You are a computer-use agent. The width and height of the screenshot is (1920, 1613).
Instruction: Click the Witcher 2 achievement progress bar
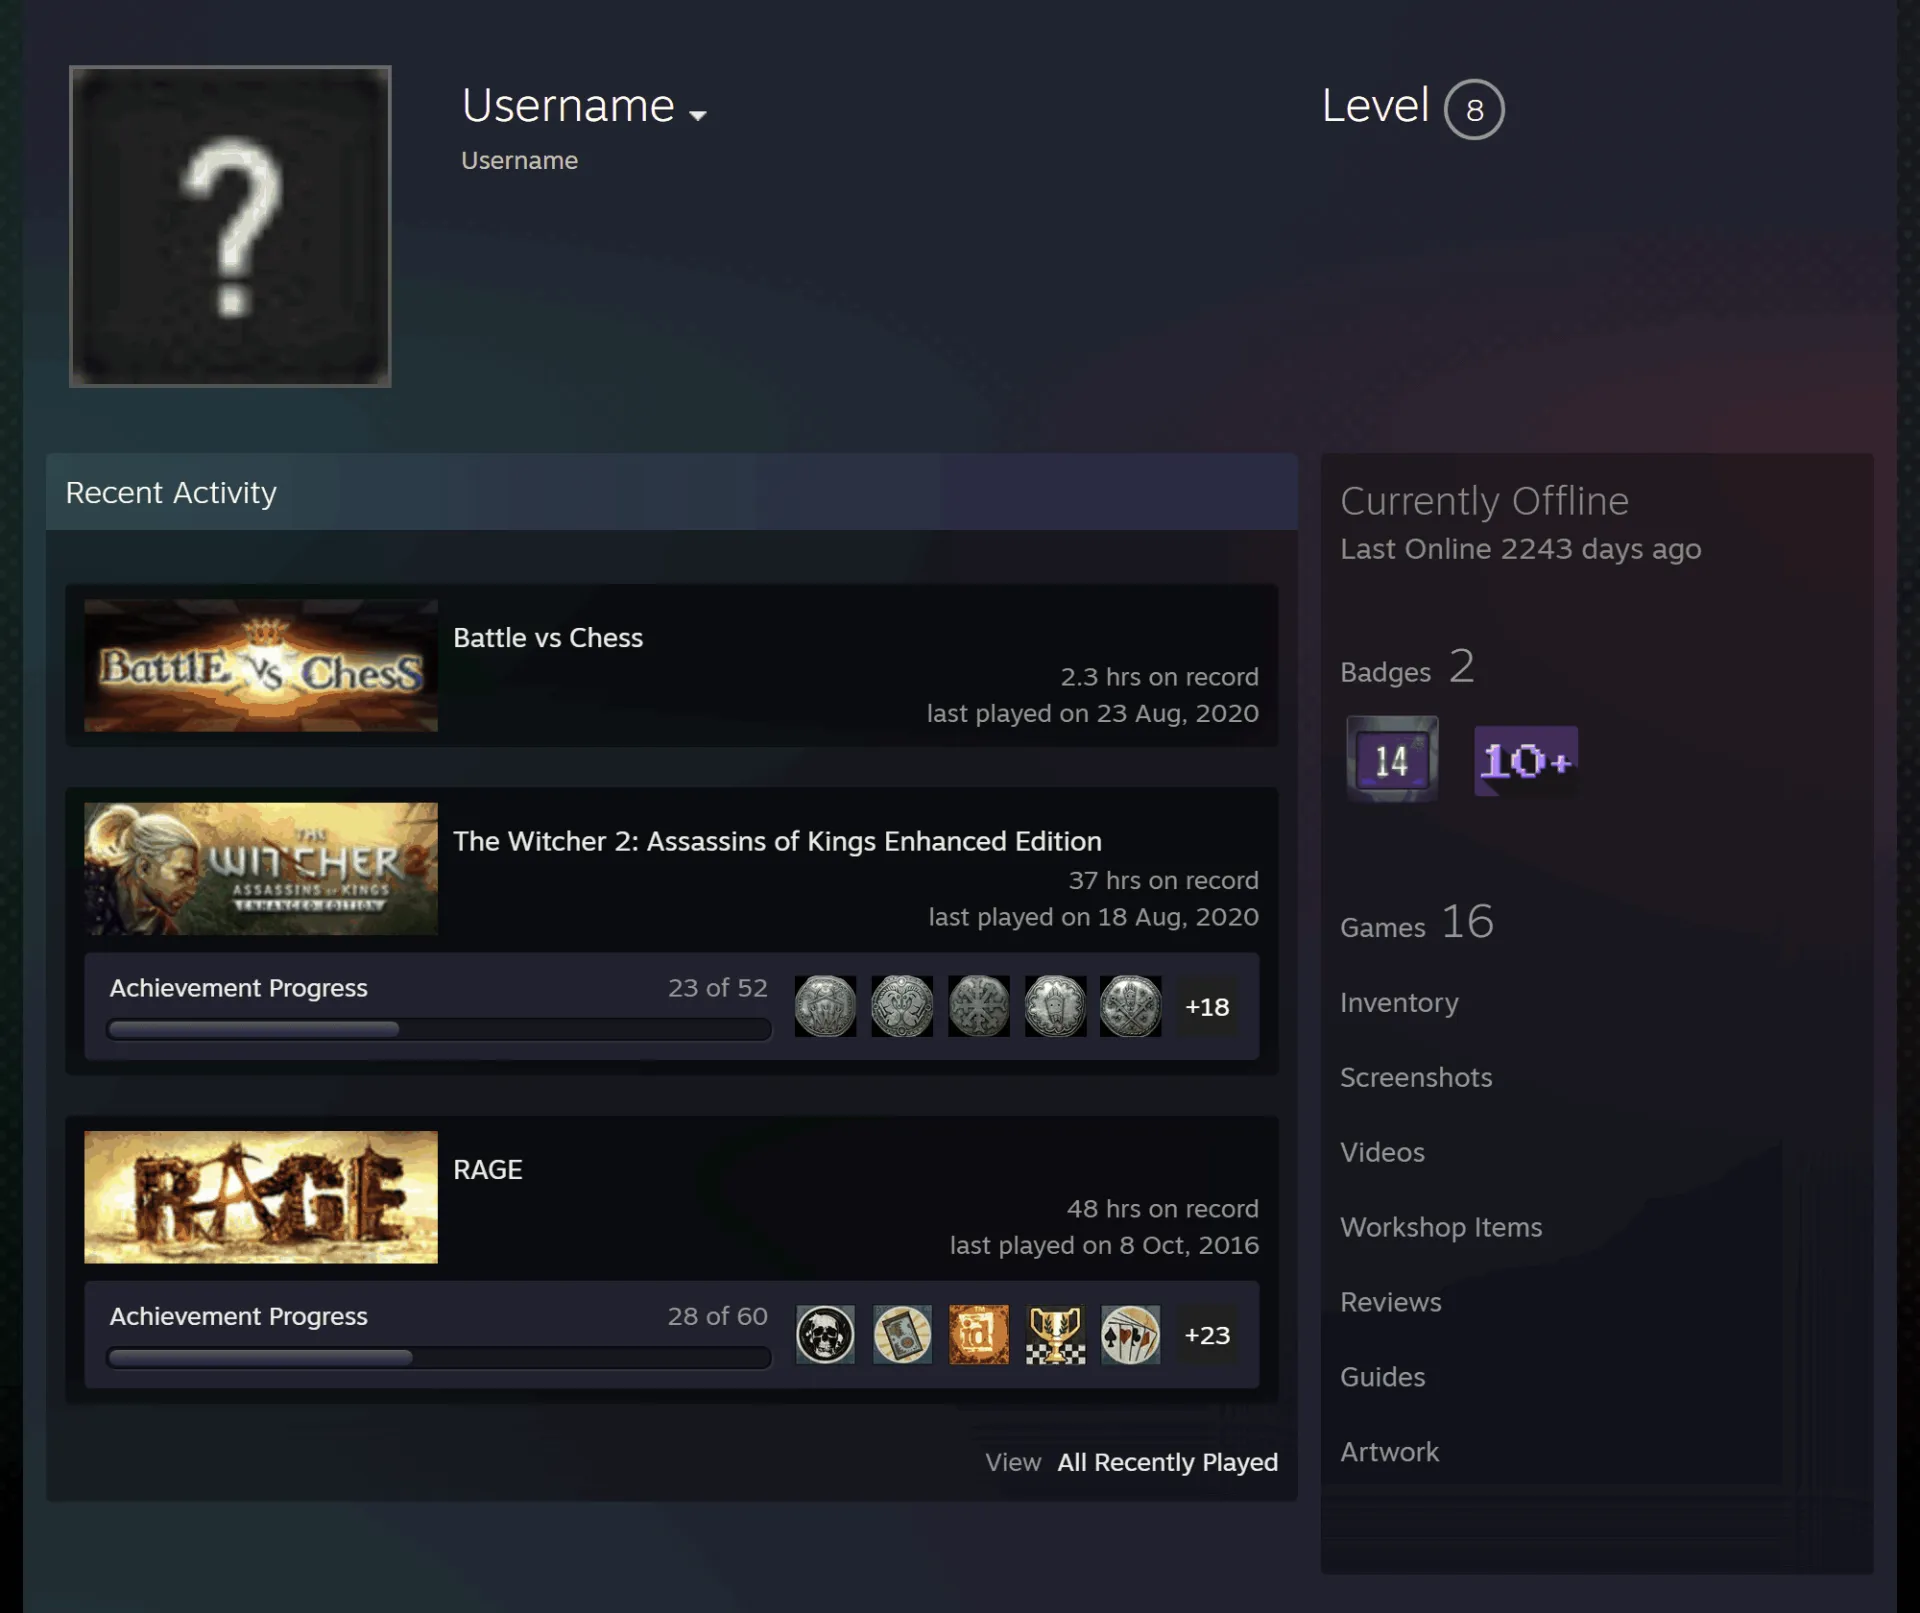[439, 1029]
